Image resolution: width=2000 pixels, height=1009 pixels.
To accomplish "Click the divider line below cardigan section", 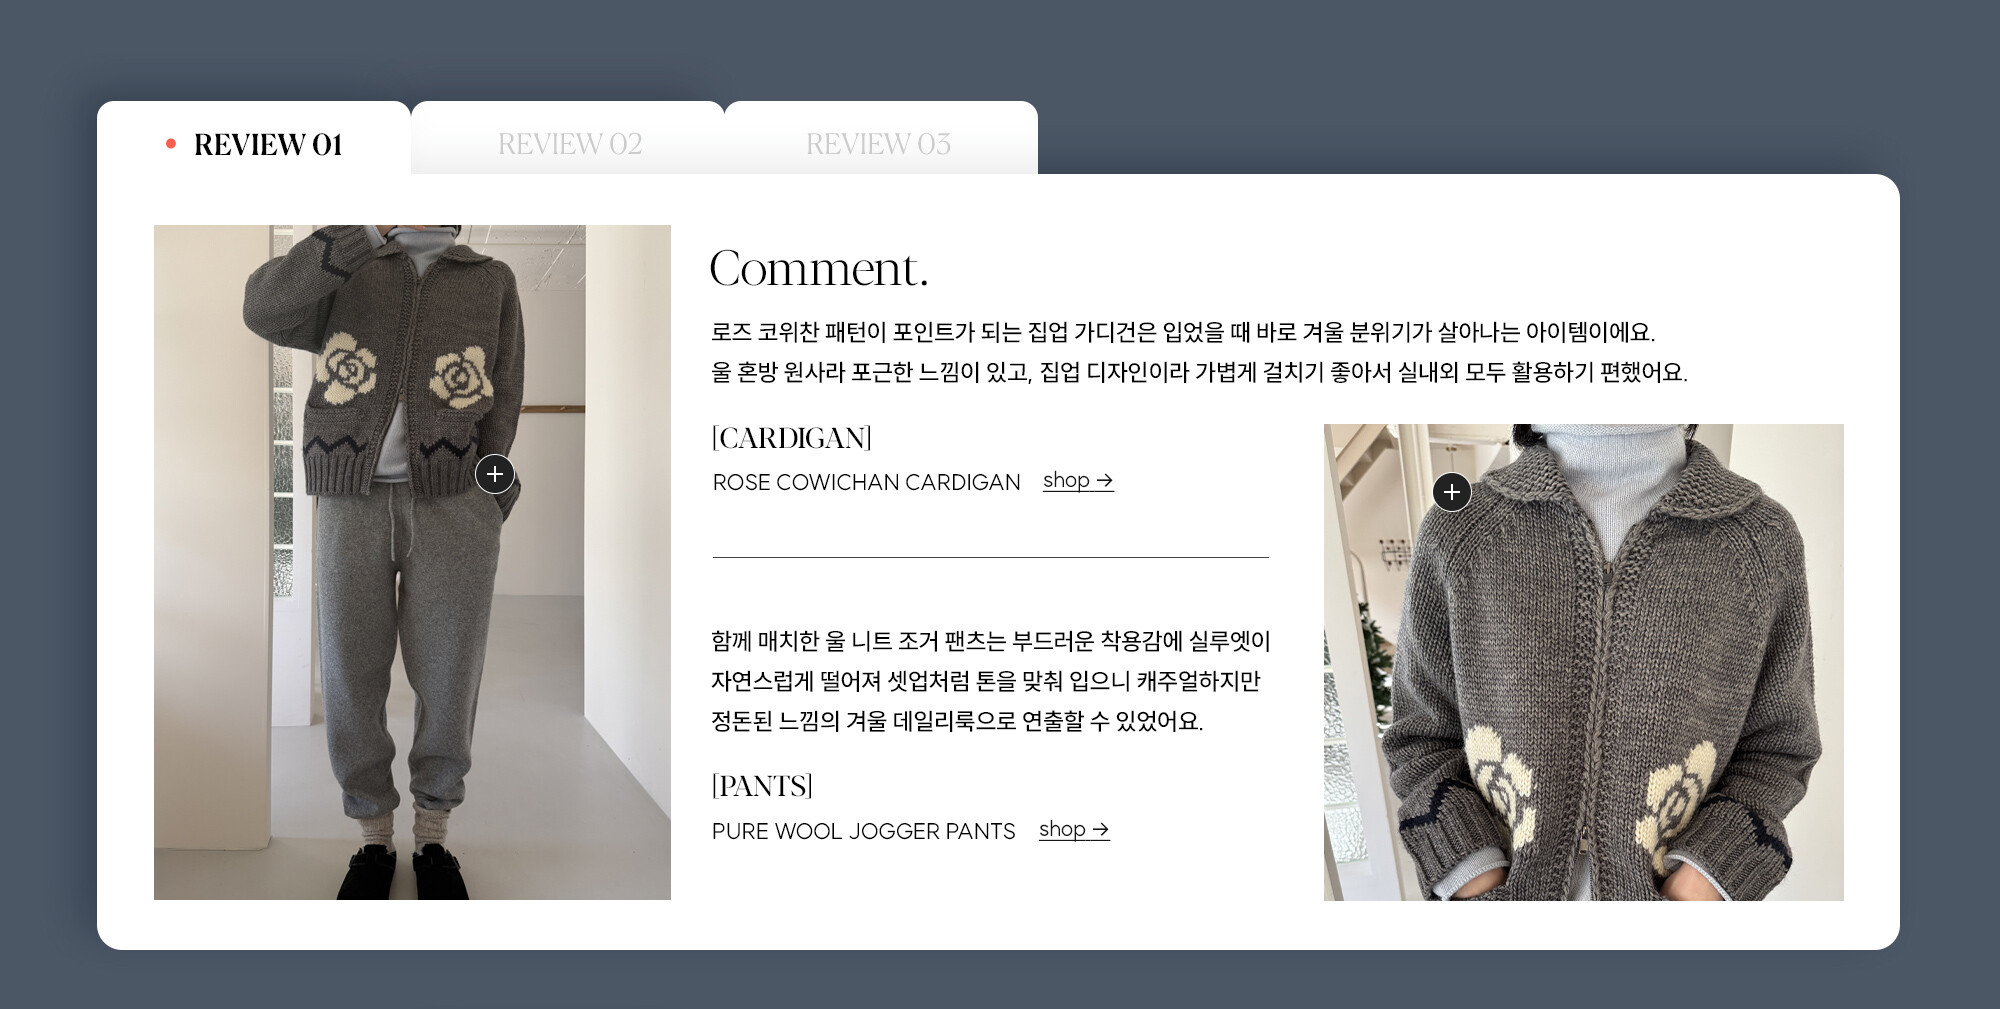I will pyautogui.click(x=991, y=557).
